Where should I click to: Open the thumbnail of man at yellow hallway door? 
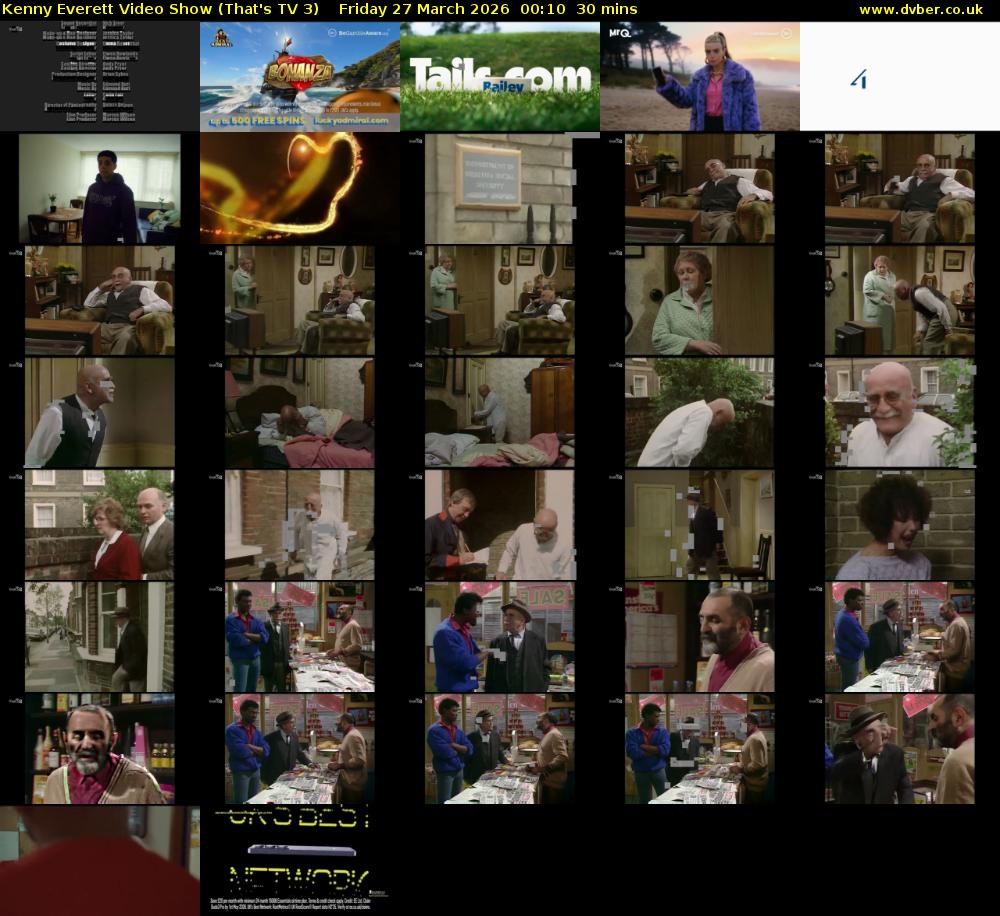700,525
